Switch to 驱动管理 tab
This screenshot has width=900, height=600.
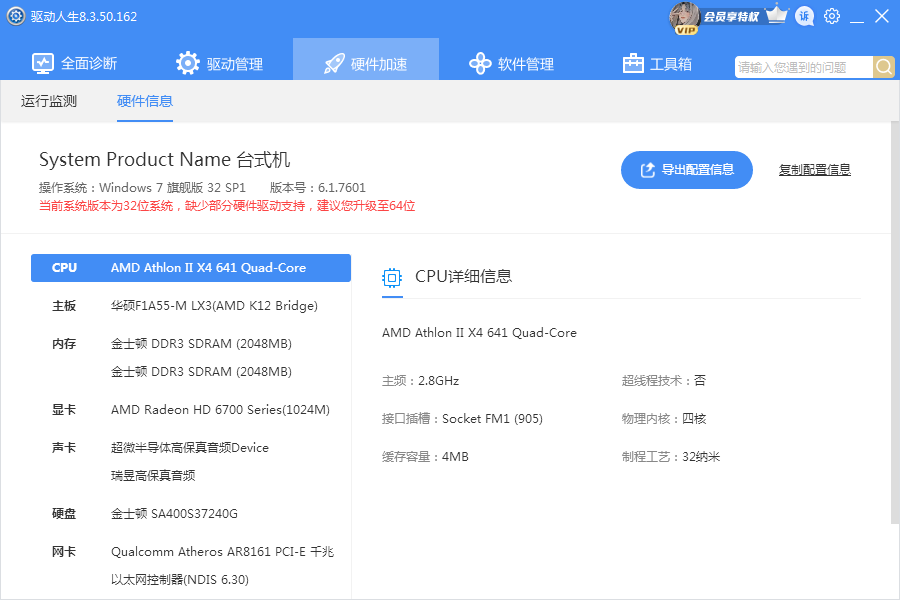pyautogui.click(x=219, y=64)
